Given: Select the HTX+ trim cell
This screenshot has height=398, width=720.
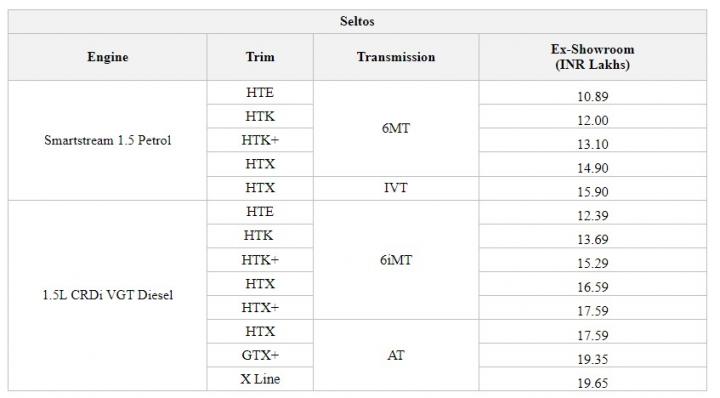Looking at the screenshot, I should pos(260,308).
